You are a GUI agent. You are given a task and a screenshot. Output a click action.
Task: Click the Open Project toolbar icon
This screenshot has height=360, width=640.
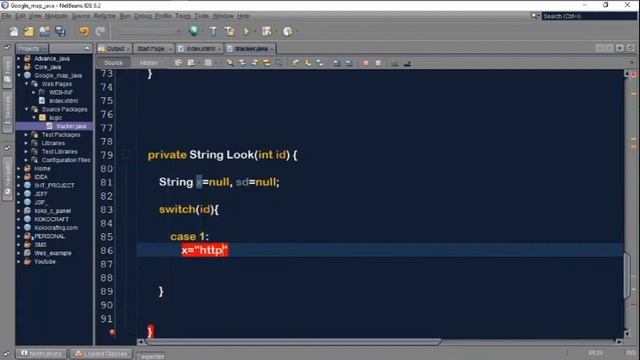click(x=44, y=31)
